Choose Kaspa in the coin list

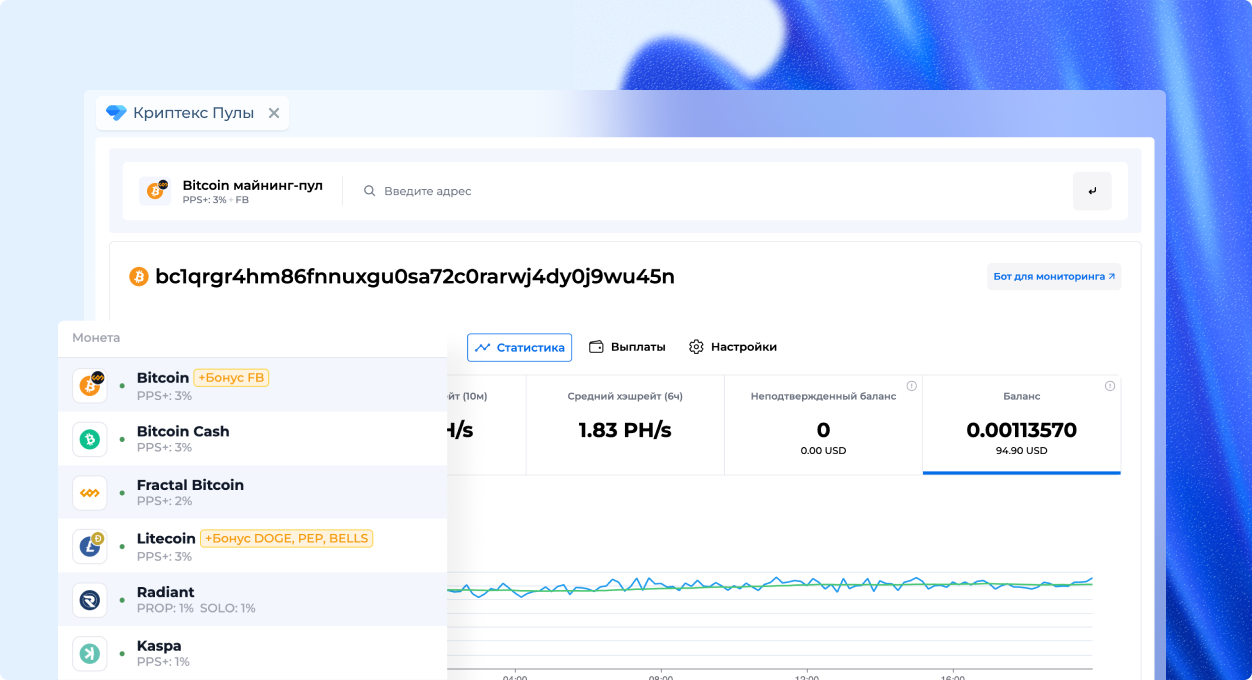tap(252, 653)
